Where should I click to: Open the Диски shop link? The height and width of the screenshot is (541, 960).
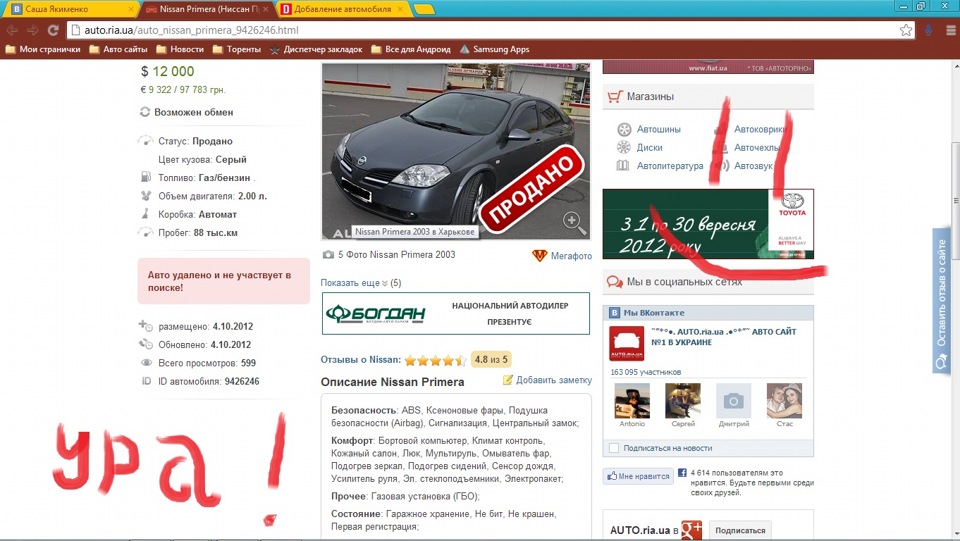click(649, 147)
